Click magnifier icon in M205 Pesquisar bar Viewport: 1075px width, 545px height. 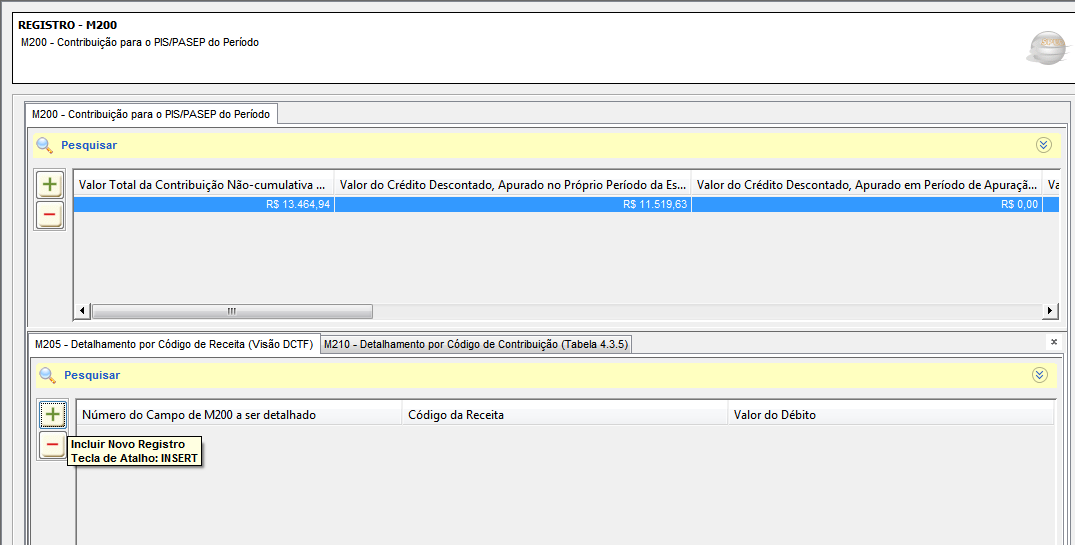pos(47,375)
